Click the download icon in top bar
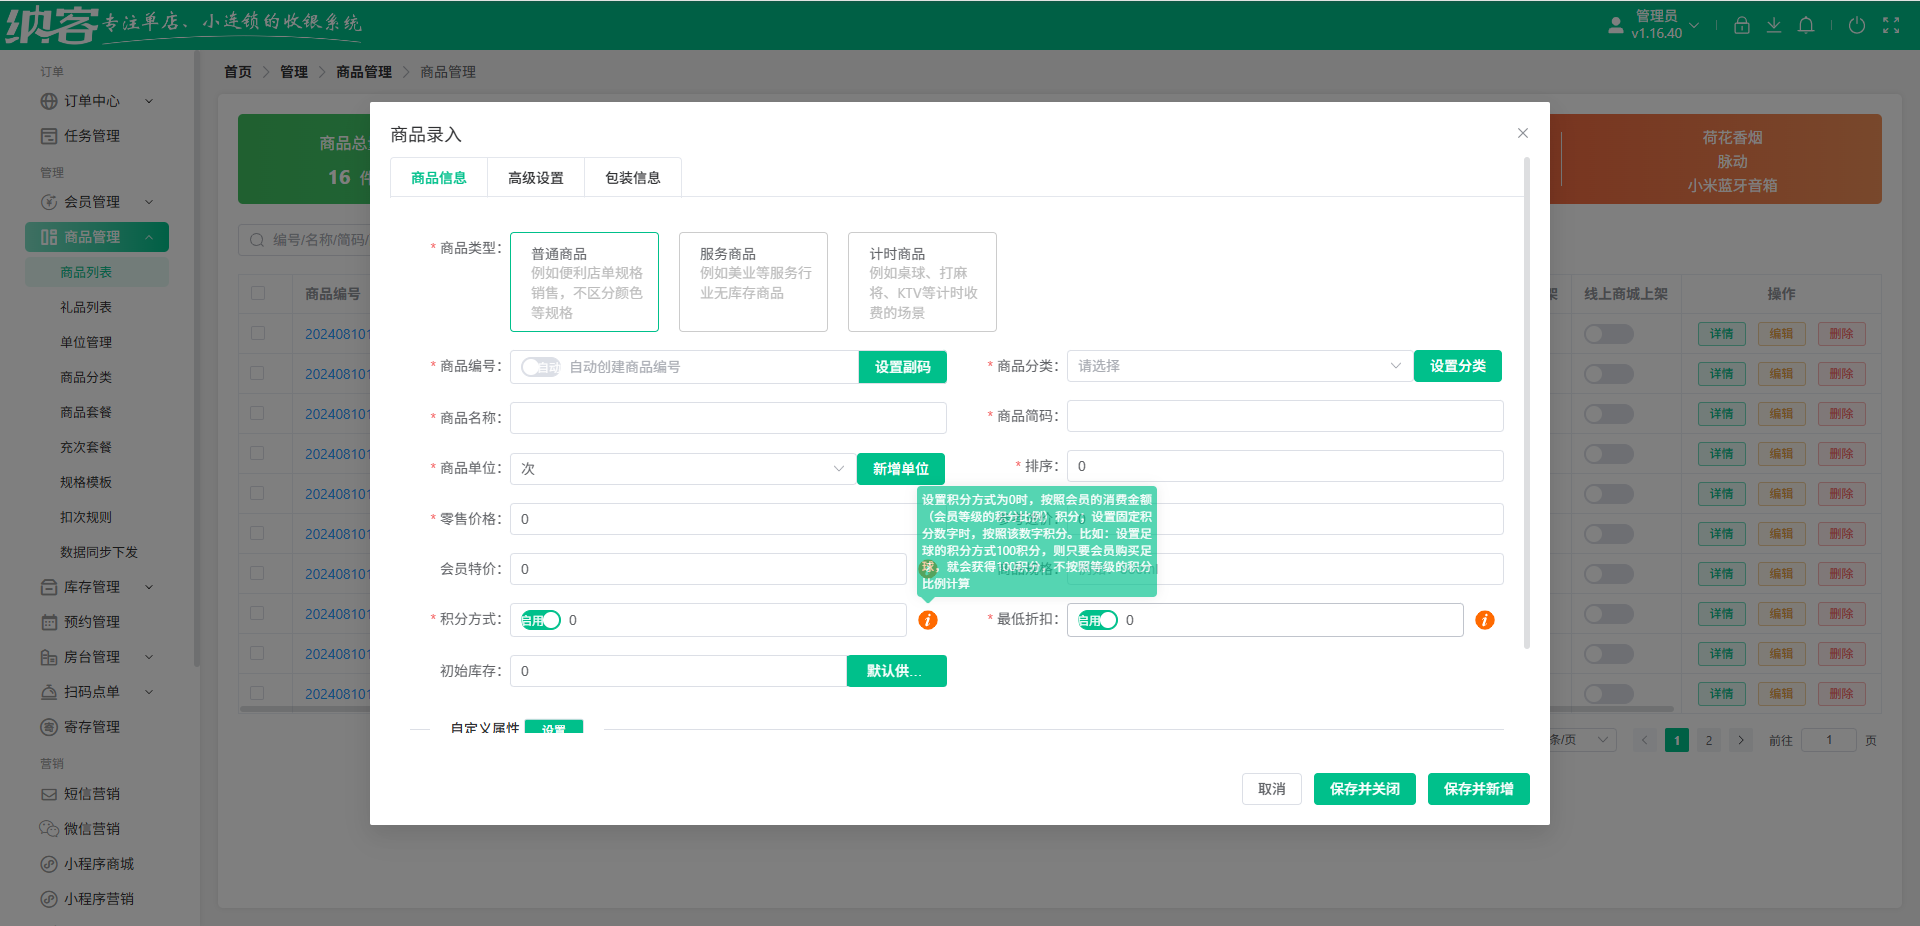 1773,25
